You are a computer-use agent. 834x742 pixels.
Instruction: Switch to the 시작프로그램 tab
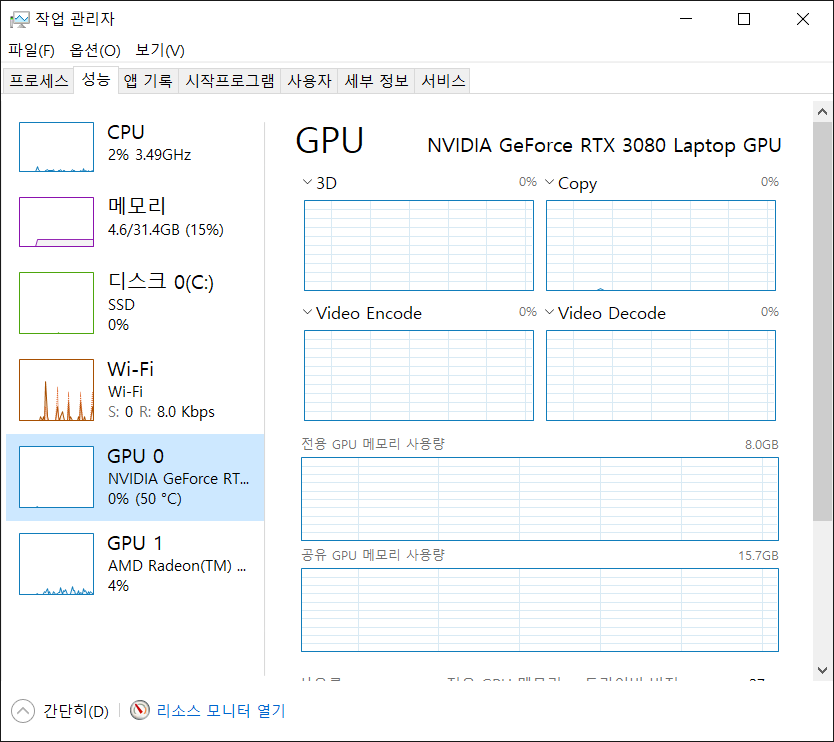[x=230, y=81]
